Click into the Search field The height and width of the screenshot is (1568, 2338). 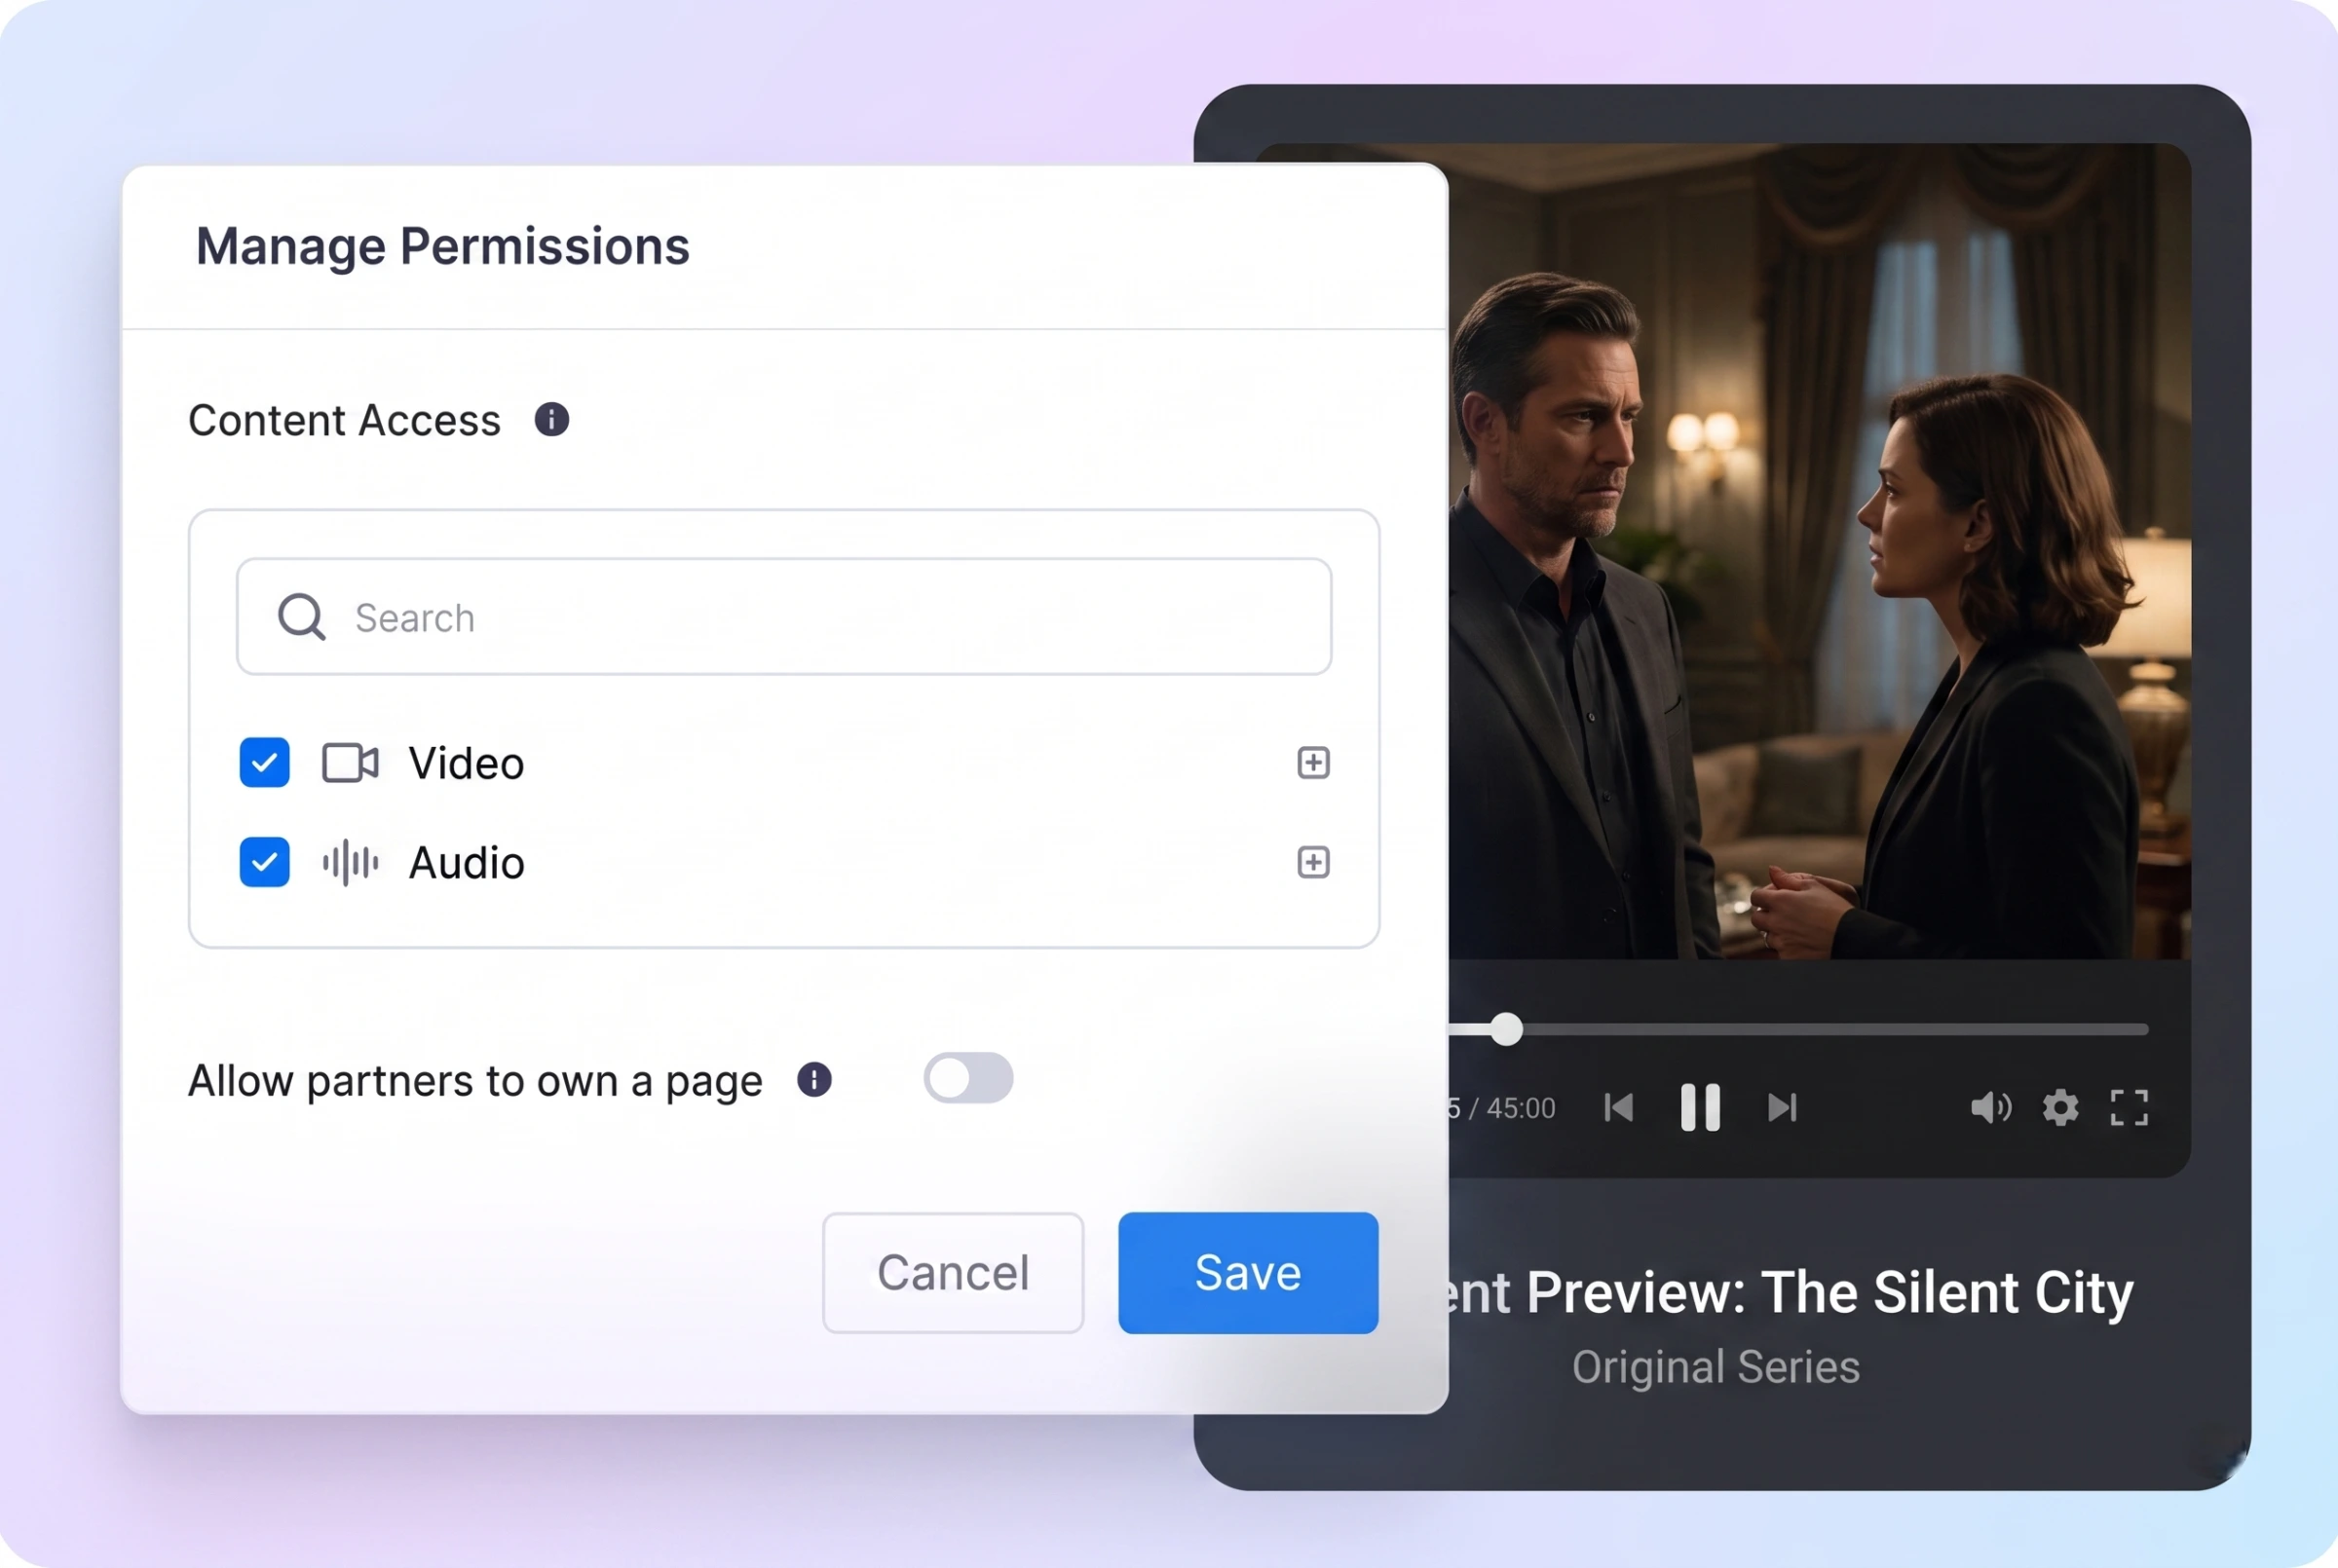tap(784, 617)
